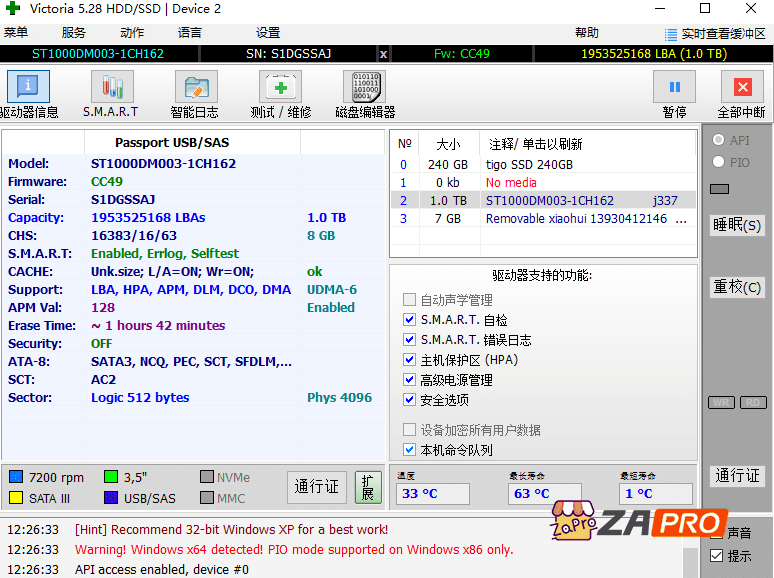Toggle the 本机命令队列 checkbox
The image size is (774, 578).
pyautogui.click(x=409, y=450)
